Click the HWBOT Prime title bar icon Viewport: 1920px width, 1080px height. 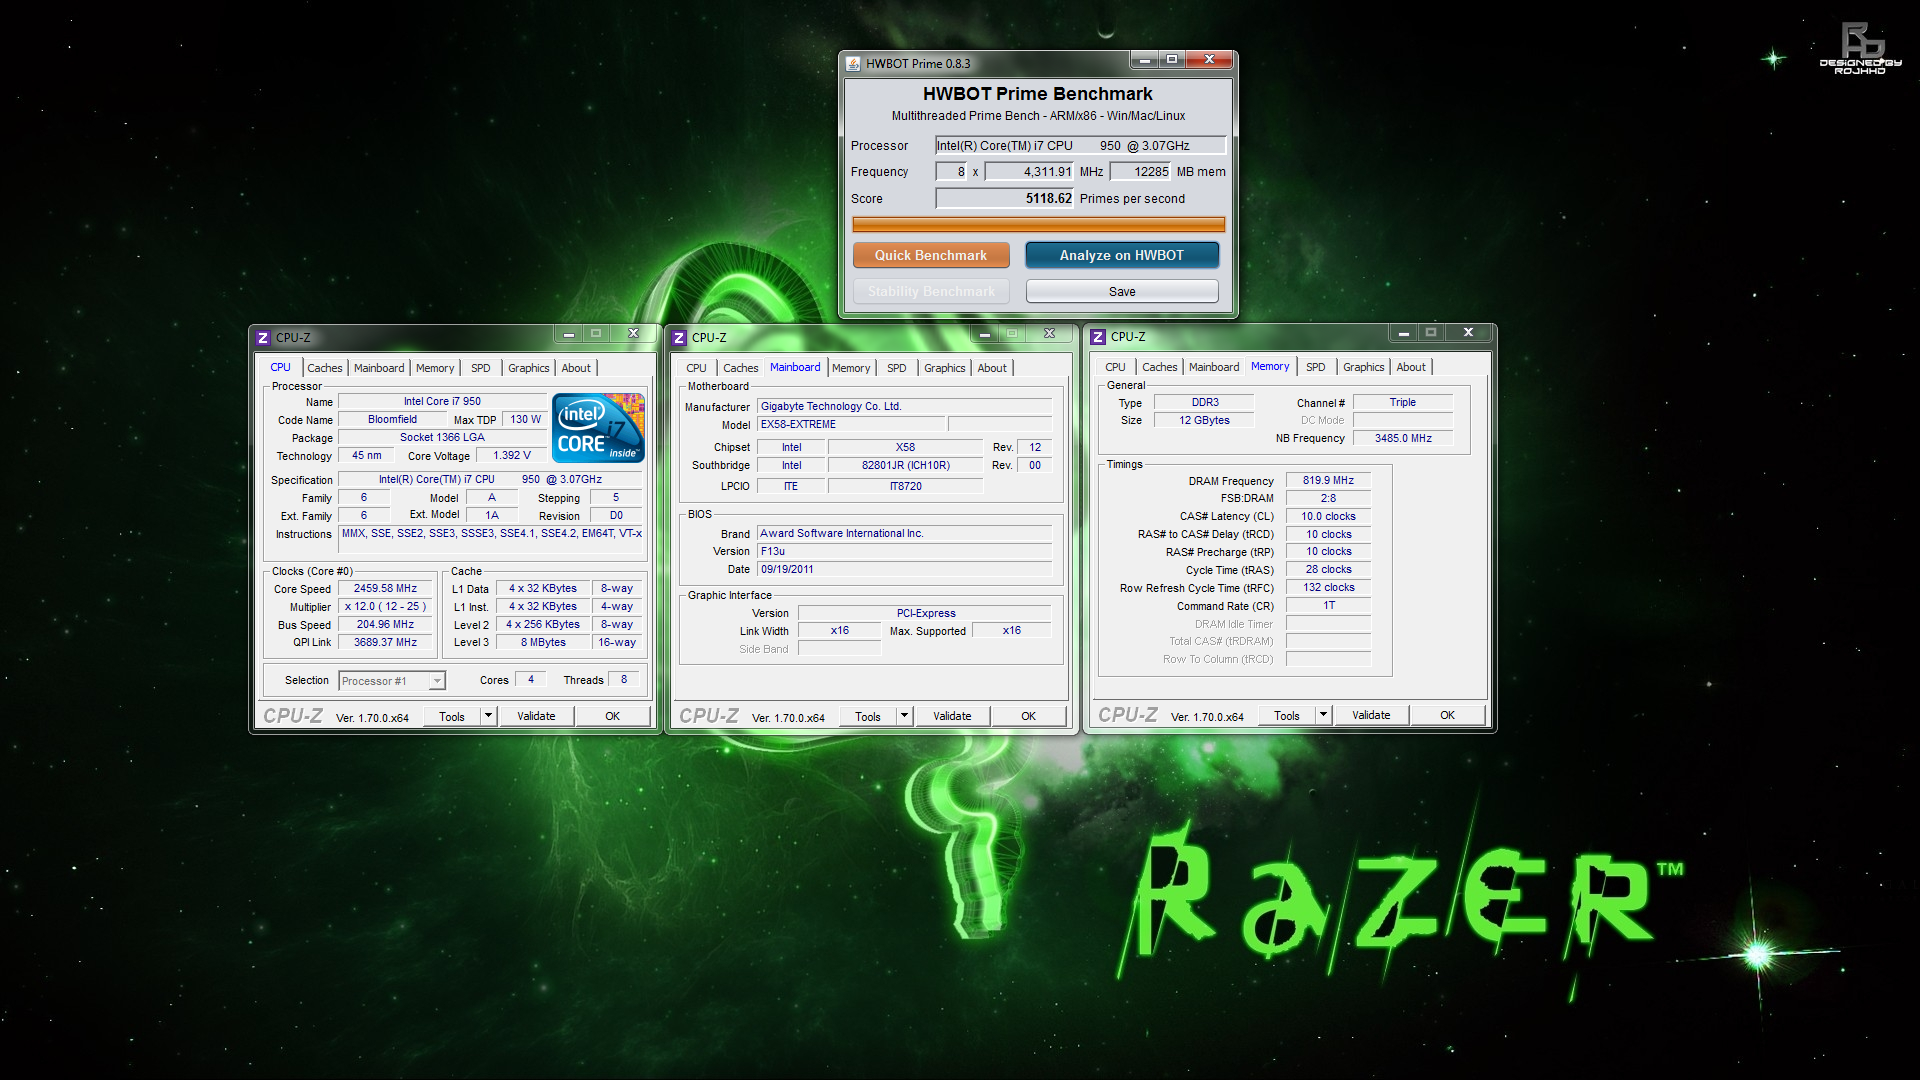(x=853, y=63)
